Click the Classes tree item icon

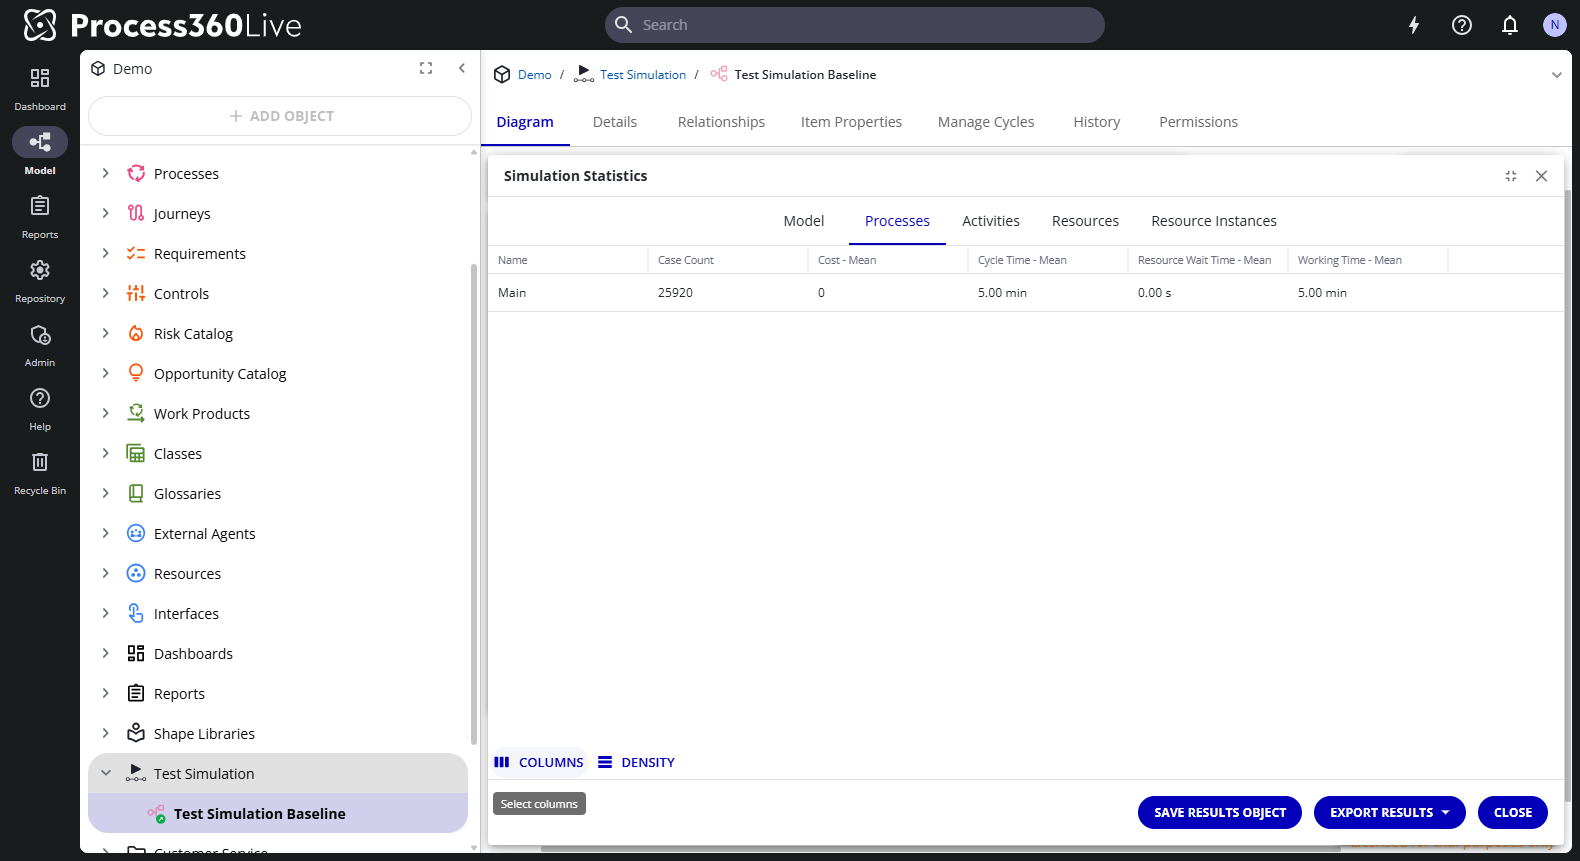[136, 454]
